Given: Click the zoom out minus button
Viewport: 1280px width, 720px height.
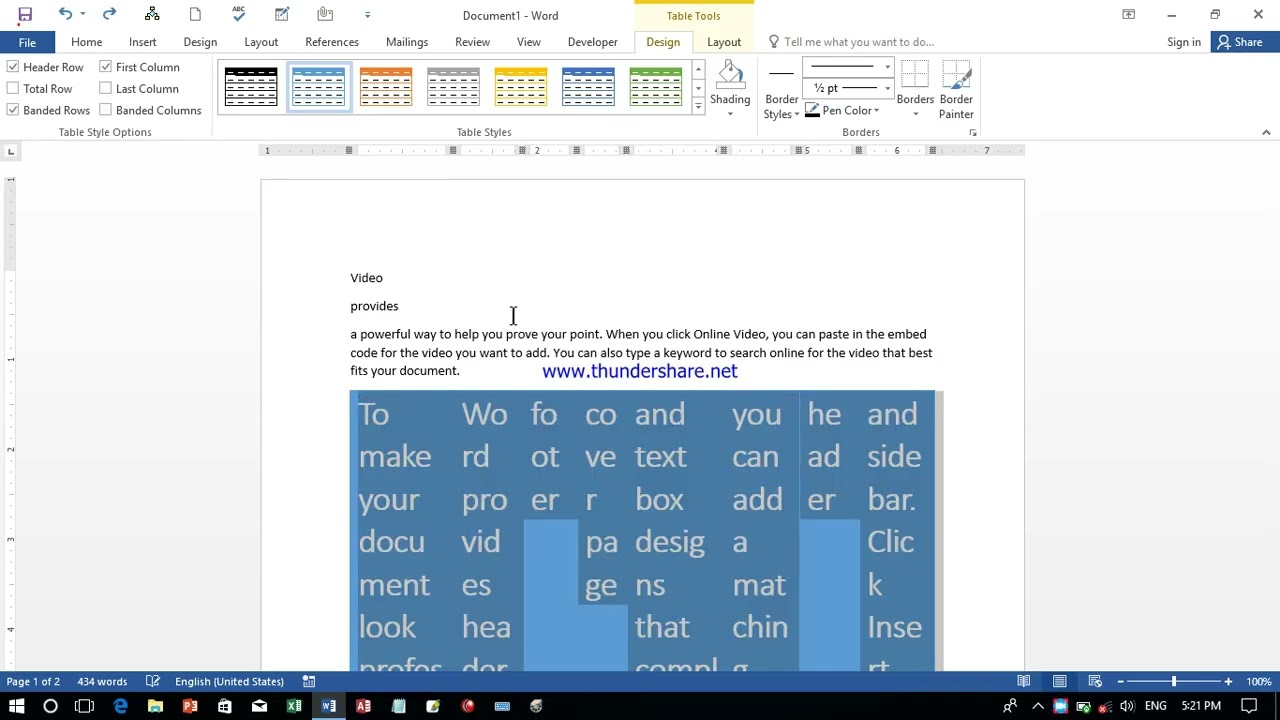Looking at the screenshot, I should pyautogui.click(x=1120, y=681).
